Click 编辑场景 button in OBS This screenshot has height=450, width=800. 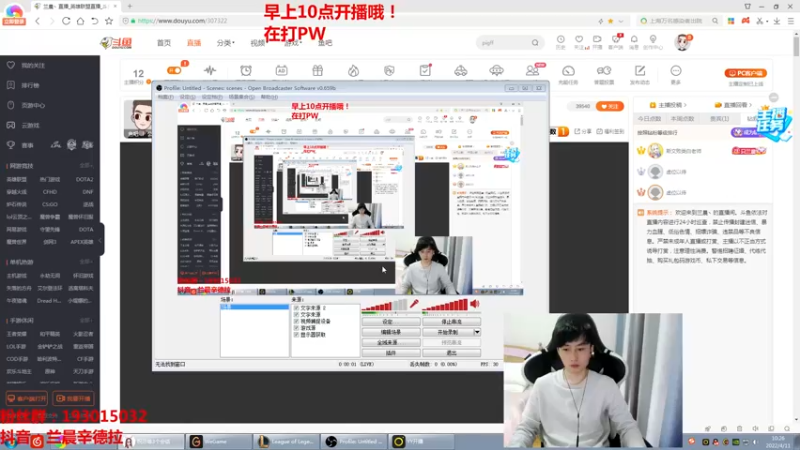(391, 332)
